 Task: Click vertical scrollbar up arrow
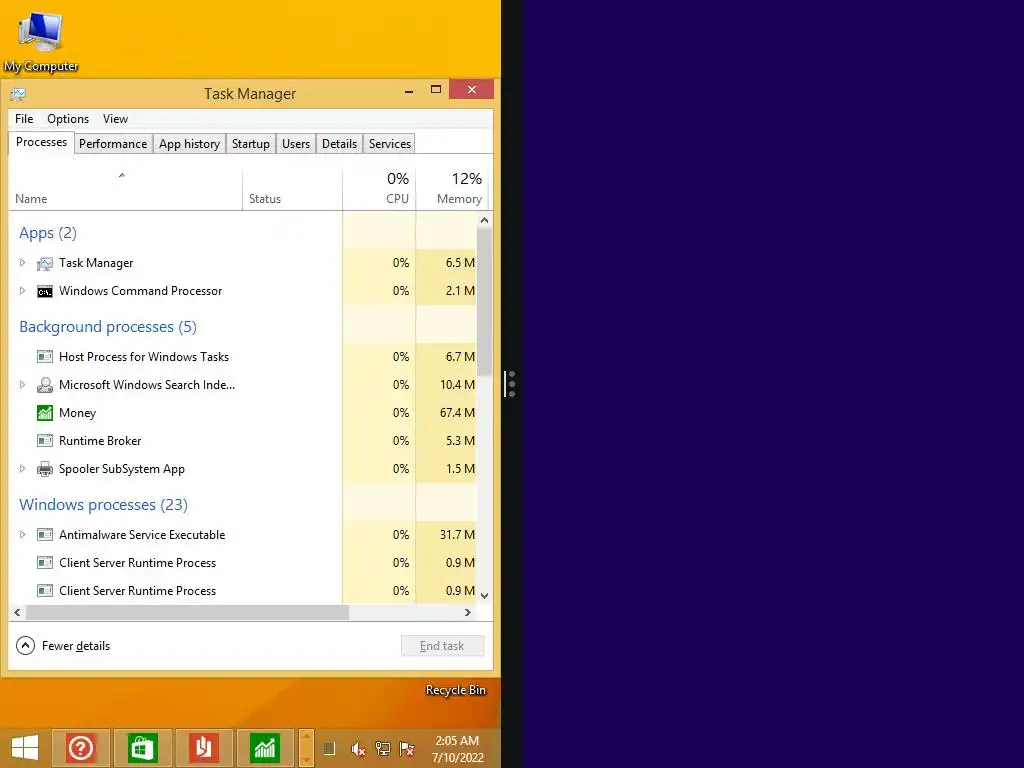pyautogui.click(x=484, y=220)
